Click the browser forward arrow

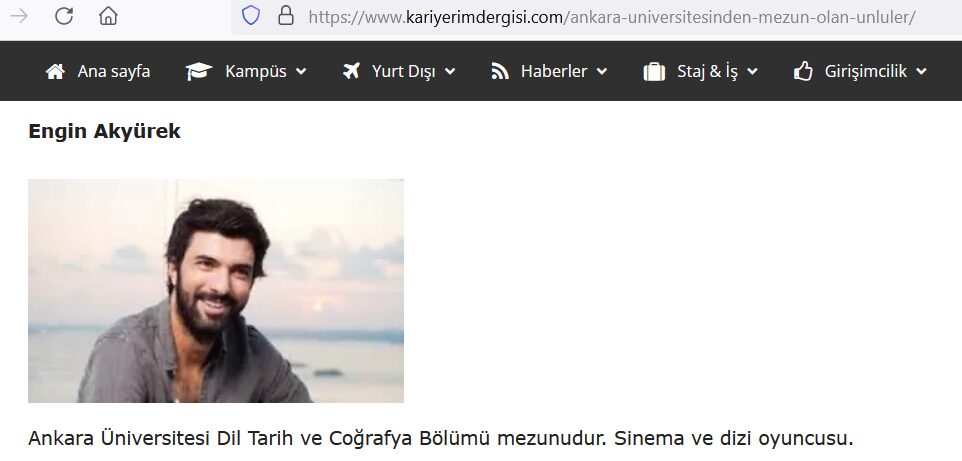tap(19, 16)
